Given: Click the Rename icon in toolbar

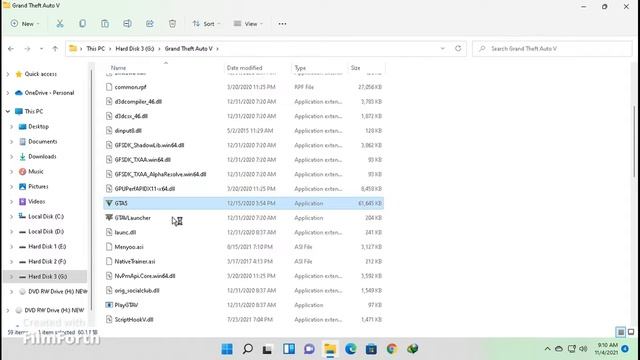Looking at the screenshot, I should (x=127, y=24).
